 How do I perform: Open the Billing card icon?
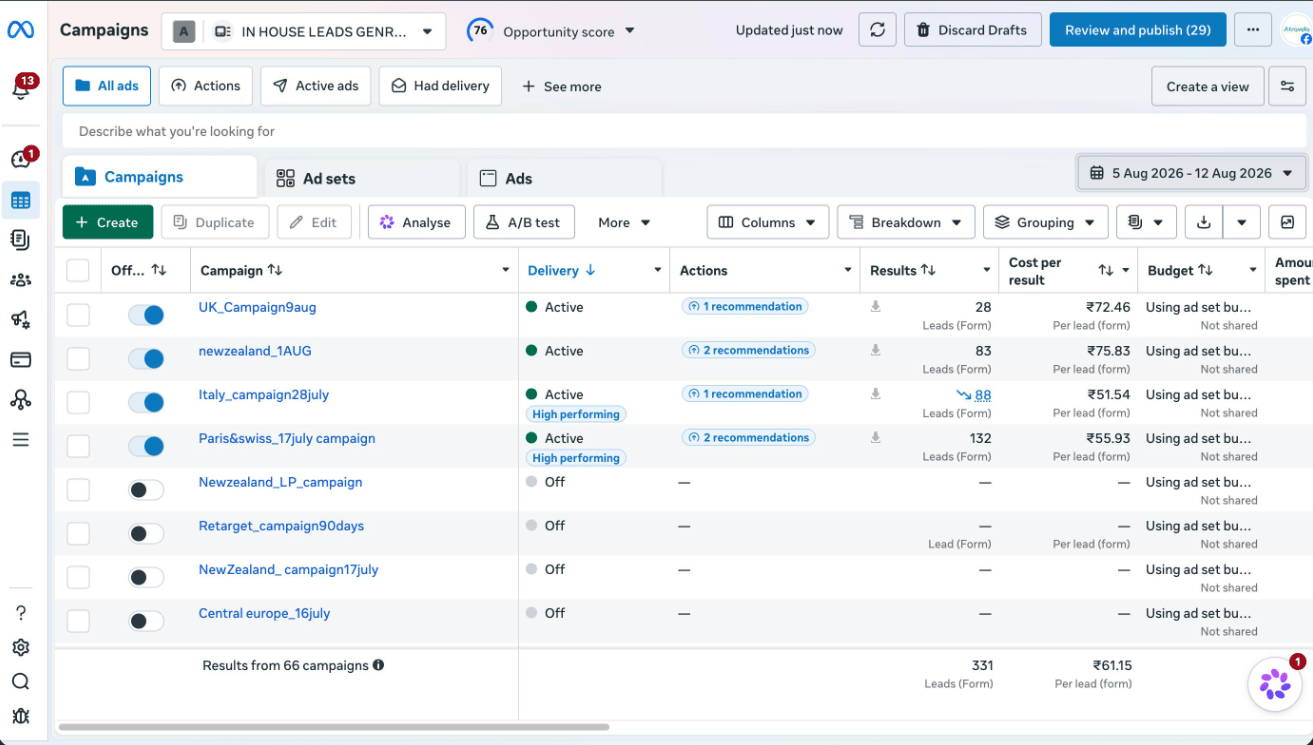pos(21,360)
